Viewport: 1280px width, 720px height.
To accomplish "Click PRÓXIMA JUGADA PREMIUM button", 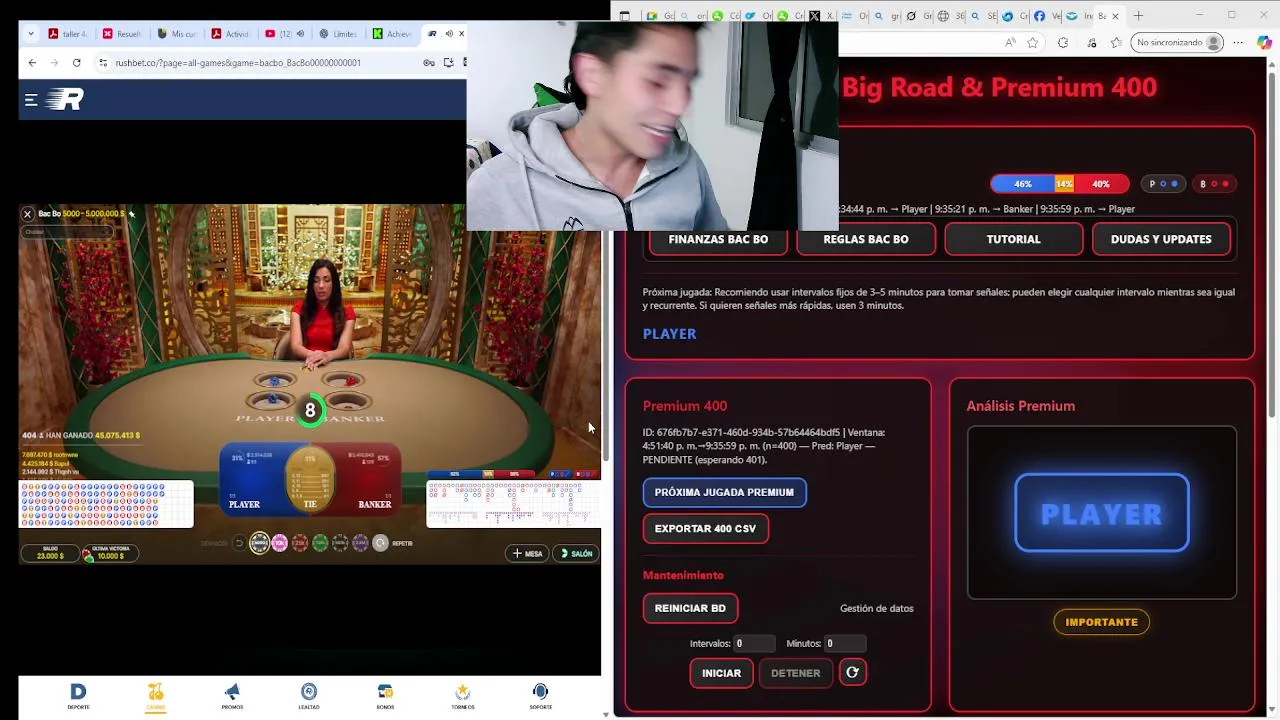I will (x=724, y=492).
